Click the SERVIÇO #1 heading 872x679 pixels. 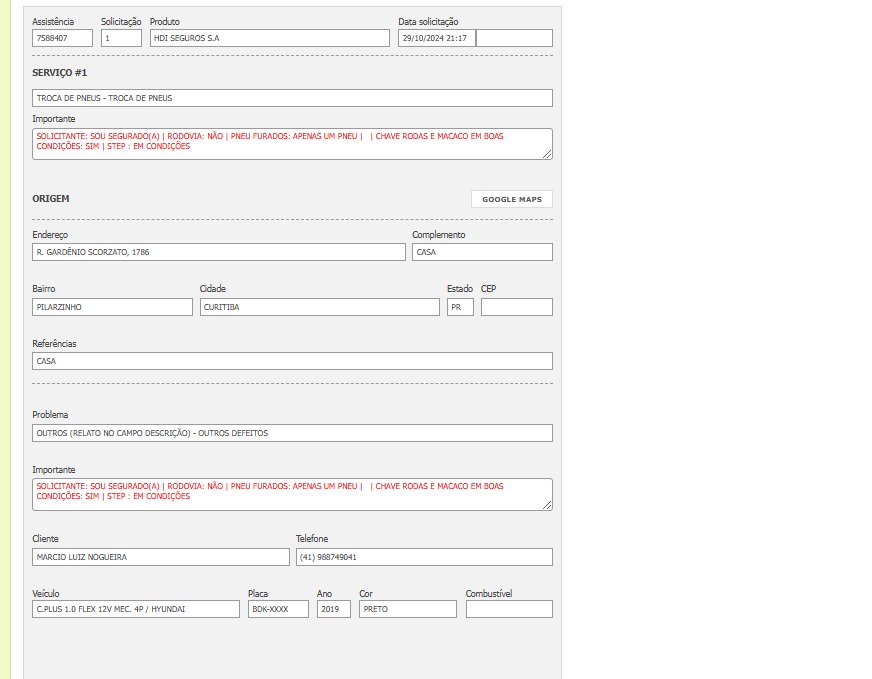click(60, 73)
